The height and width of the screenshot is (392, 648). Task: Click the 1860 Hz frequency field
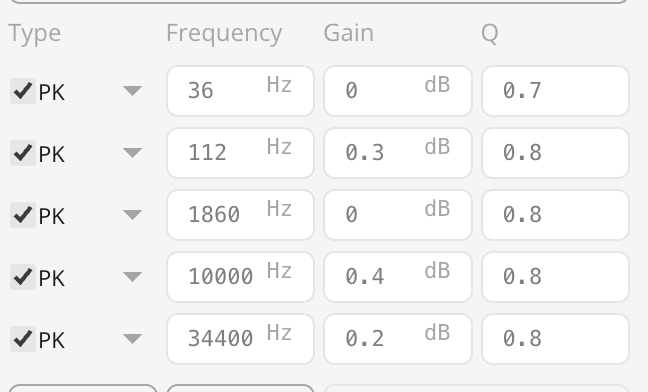pyautogui.click(x=240, y=215)
